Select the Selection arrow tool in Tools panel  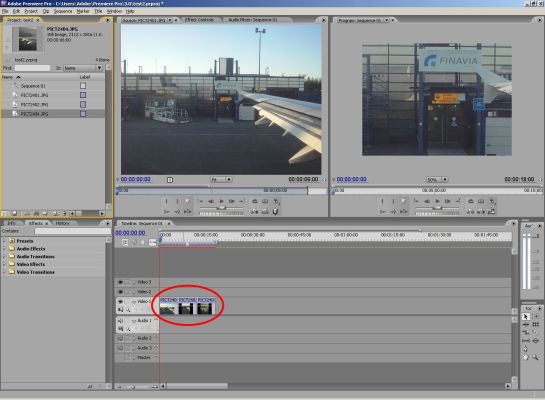pyautogui.click(x=526, y=316)
